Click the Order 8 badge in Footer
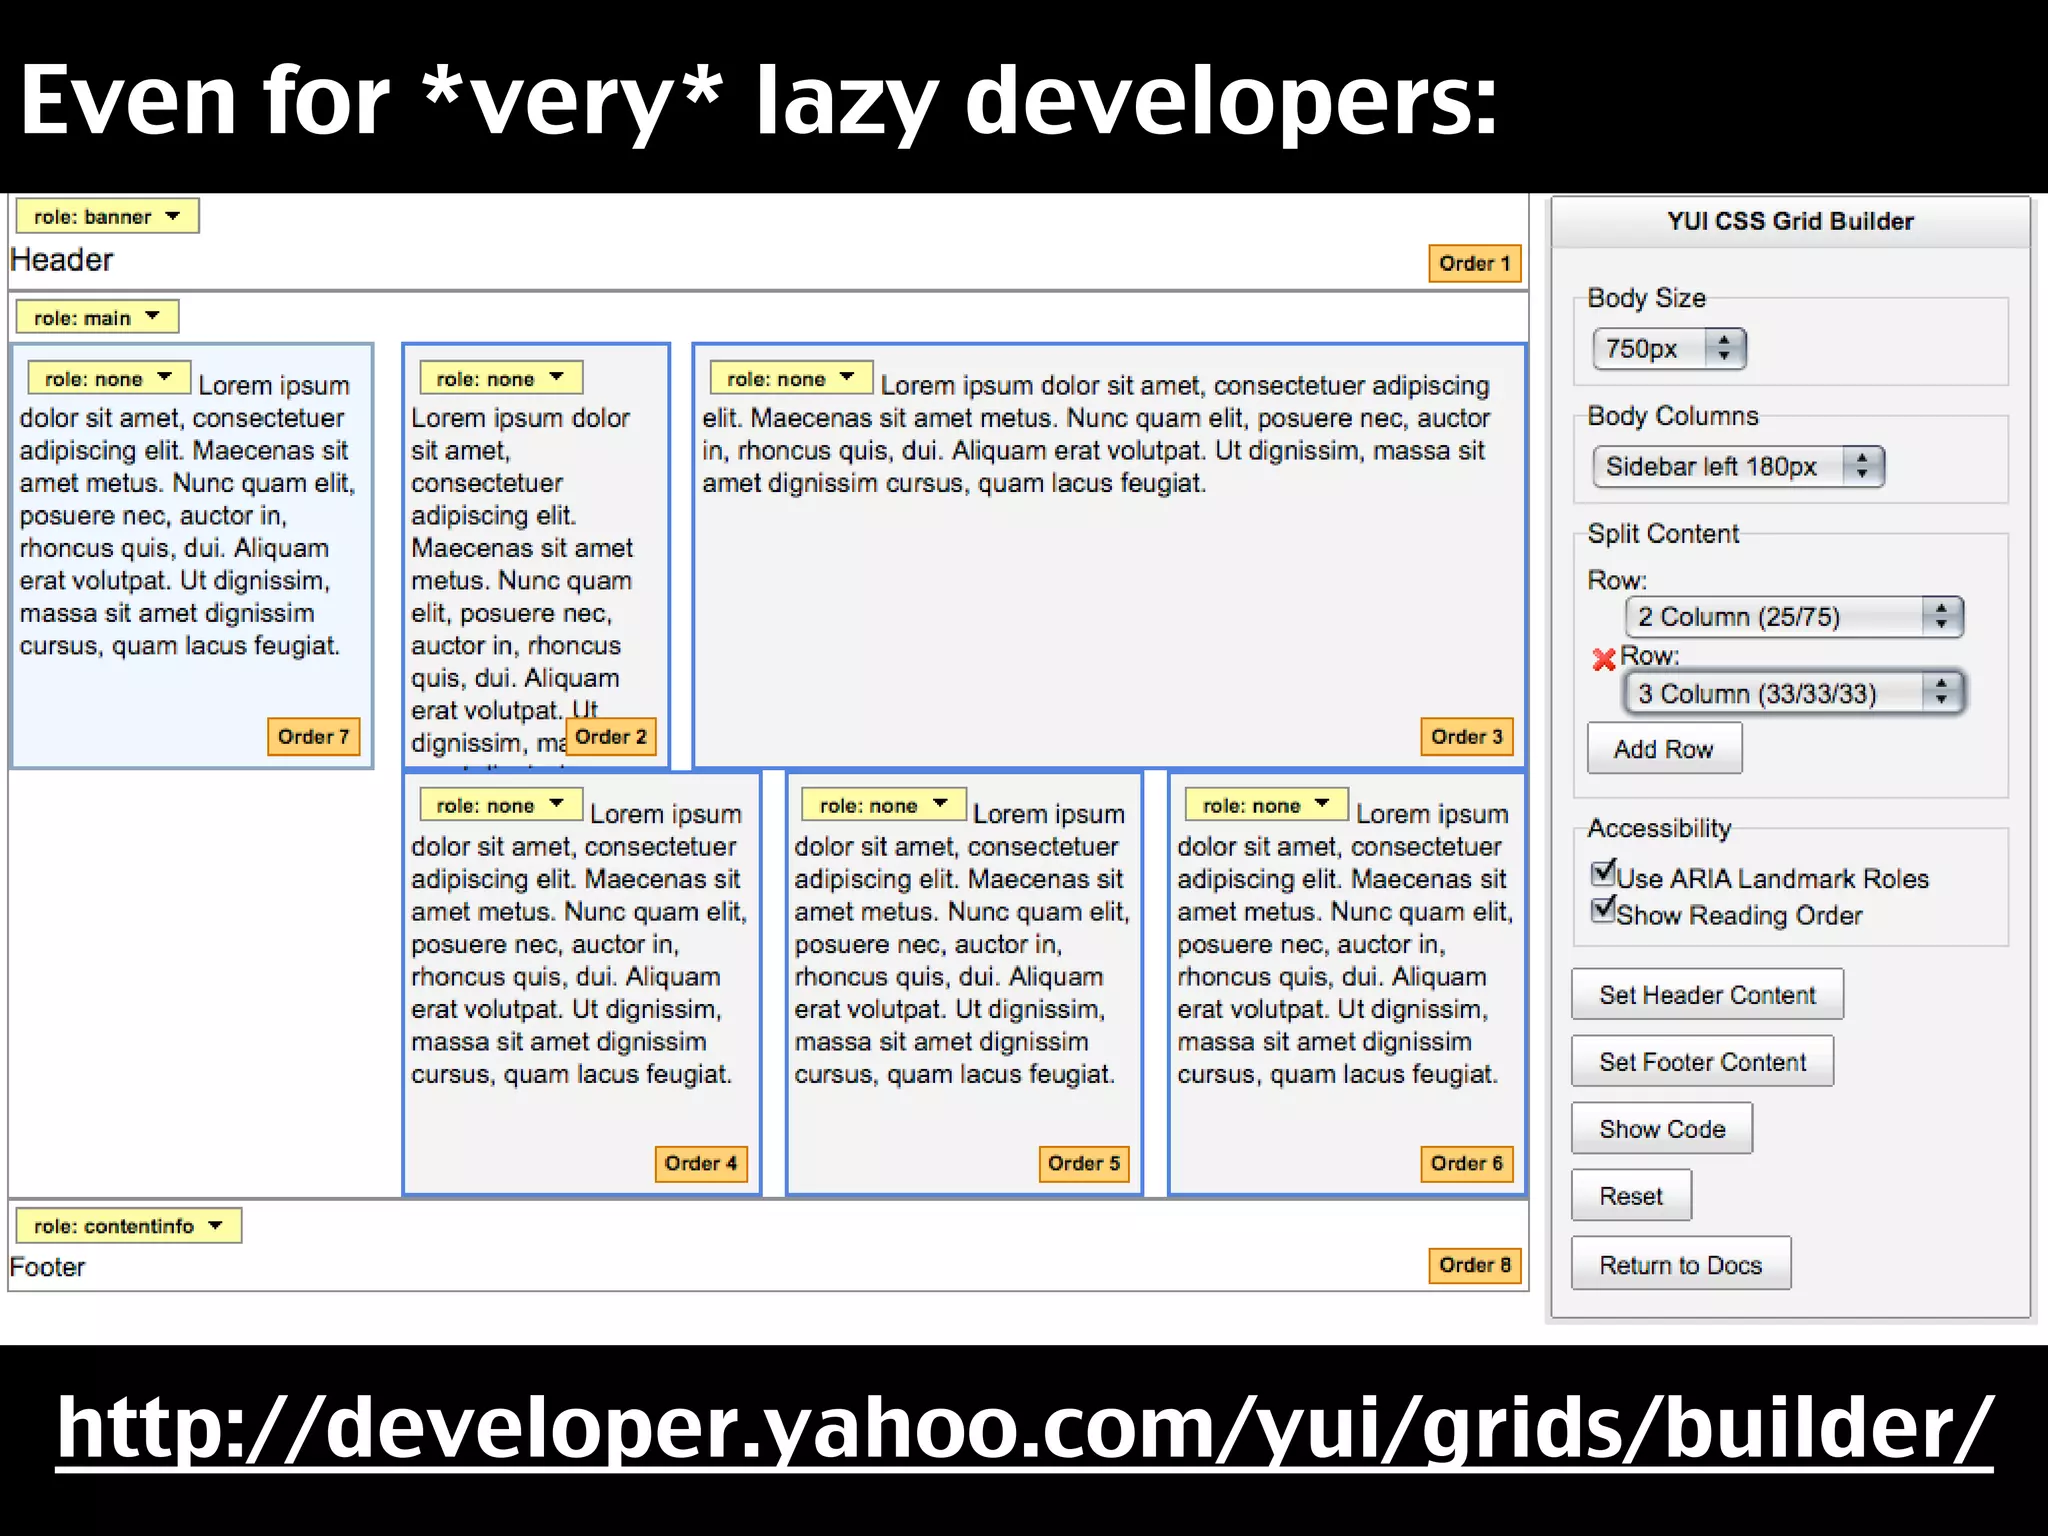Viewport: 2048px width, 1536px height. coord(1474,1265)
